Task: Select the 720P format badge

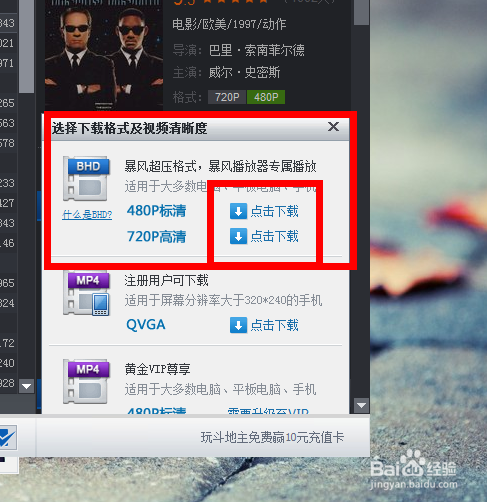Action: (227, 97)
